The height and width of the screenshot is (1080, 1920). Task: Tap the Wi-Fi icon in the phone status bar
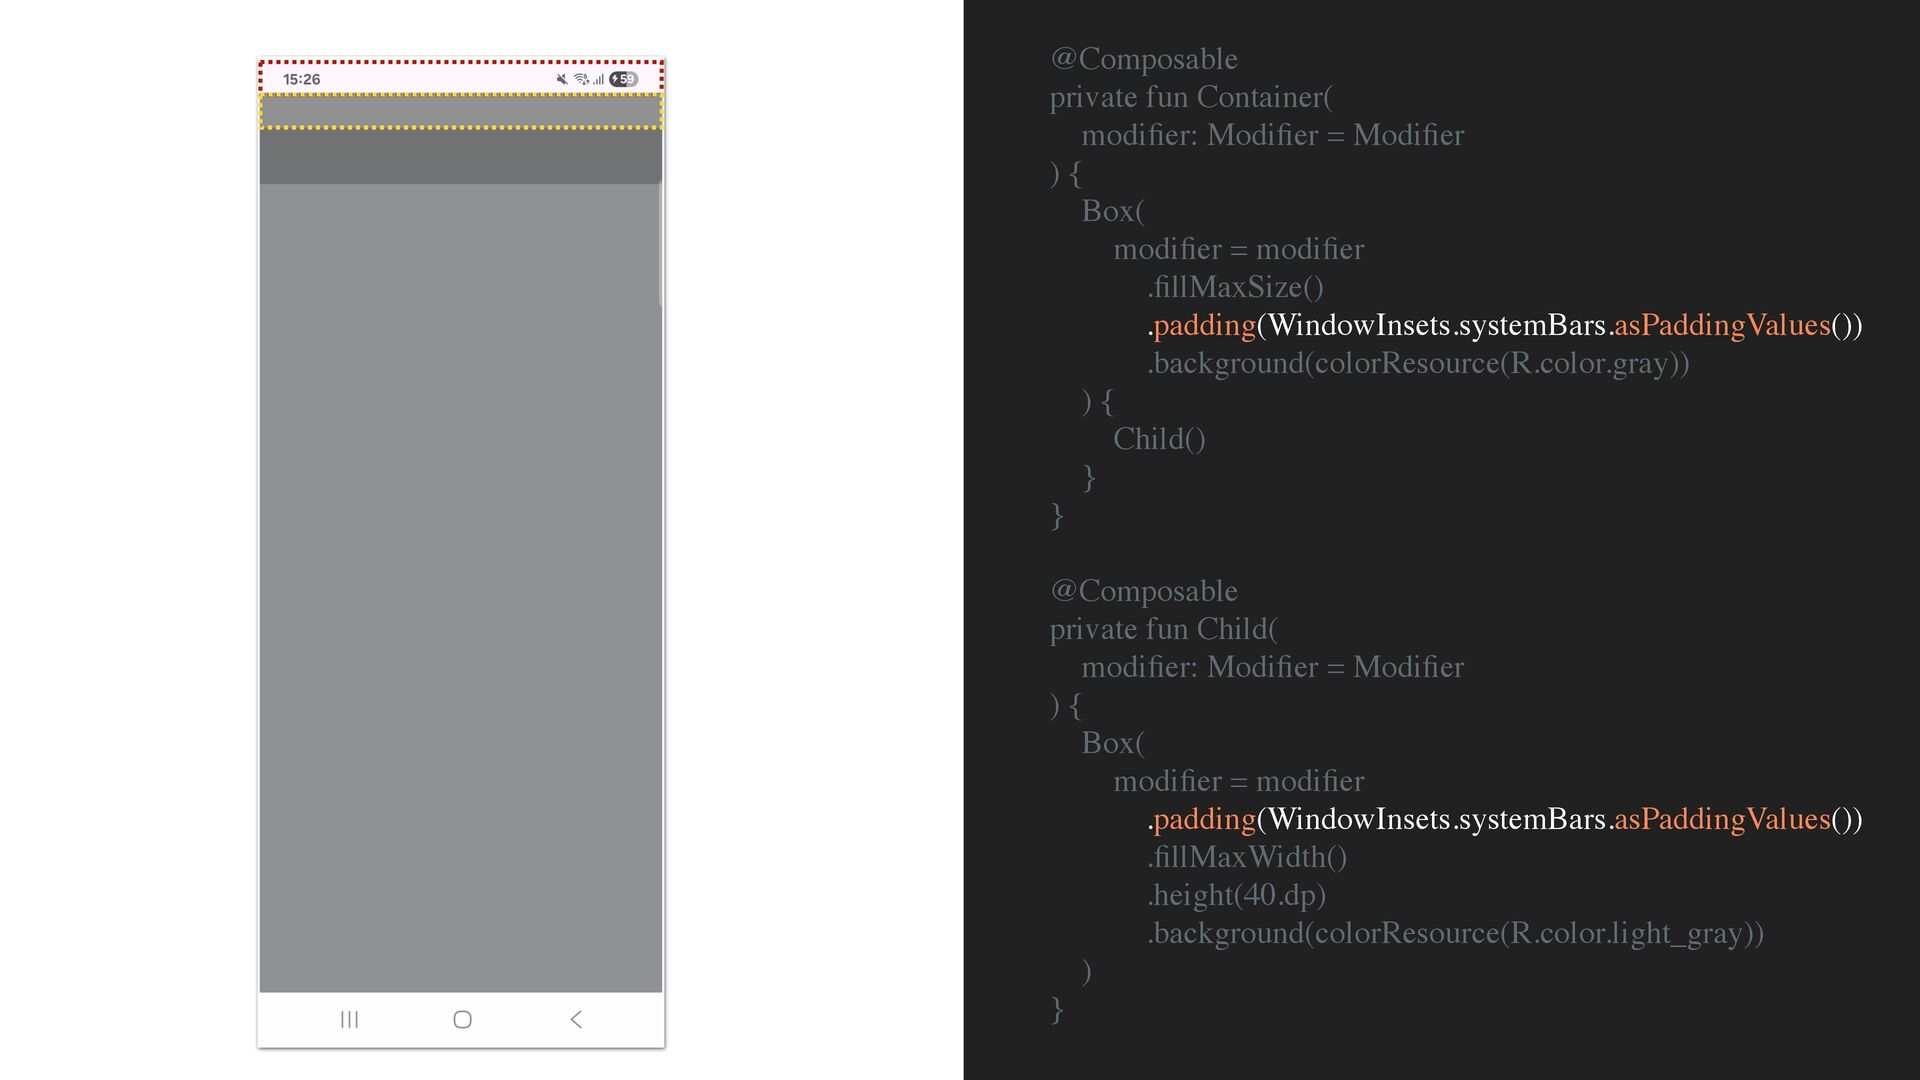(581, 79)
